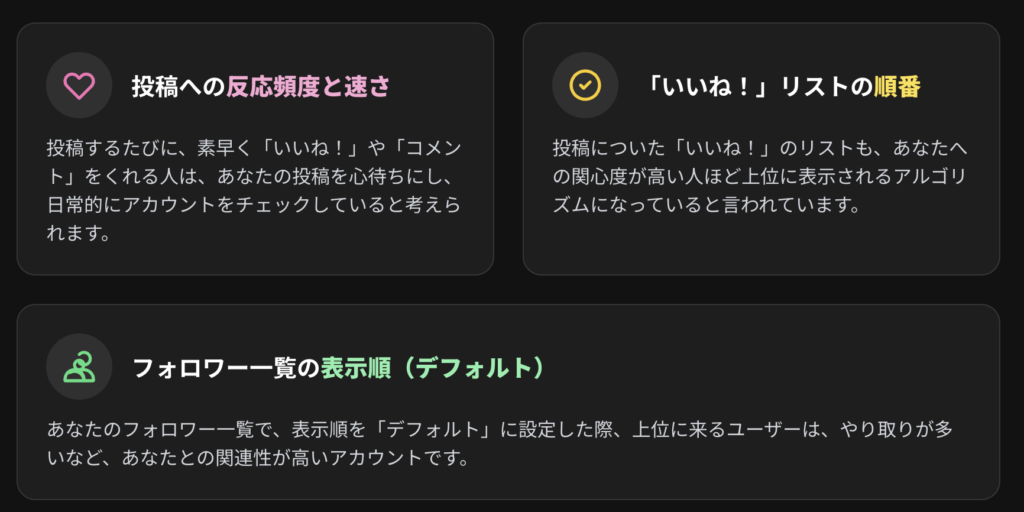Click the paragraph starting あなたのフォロワー一覧で

pos(500,443)
